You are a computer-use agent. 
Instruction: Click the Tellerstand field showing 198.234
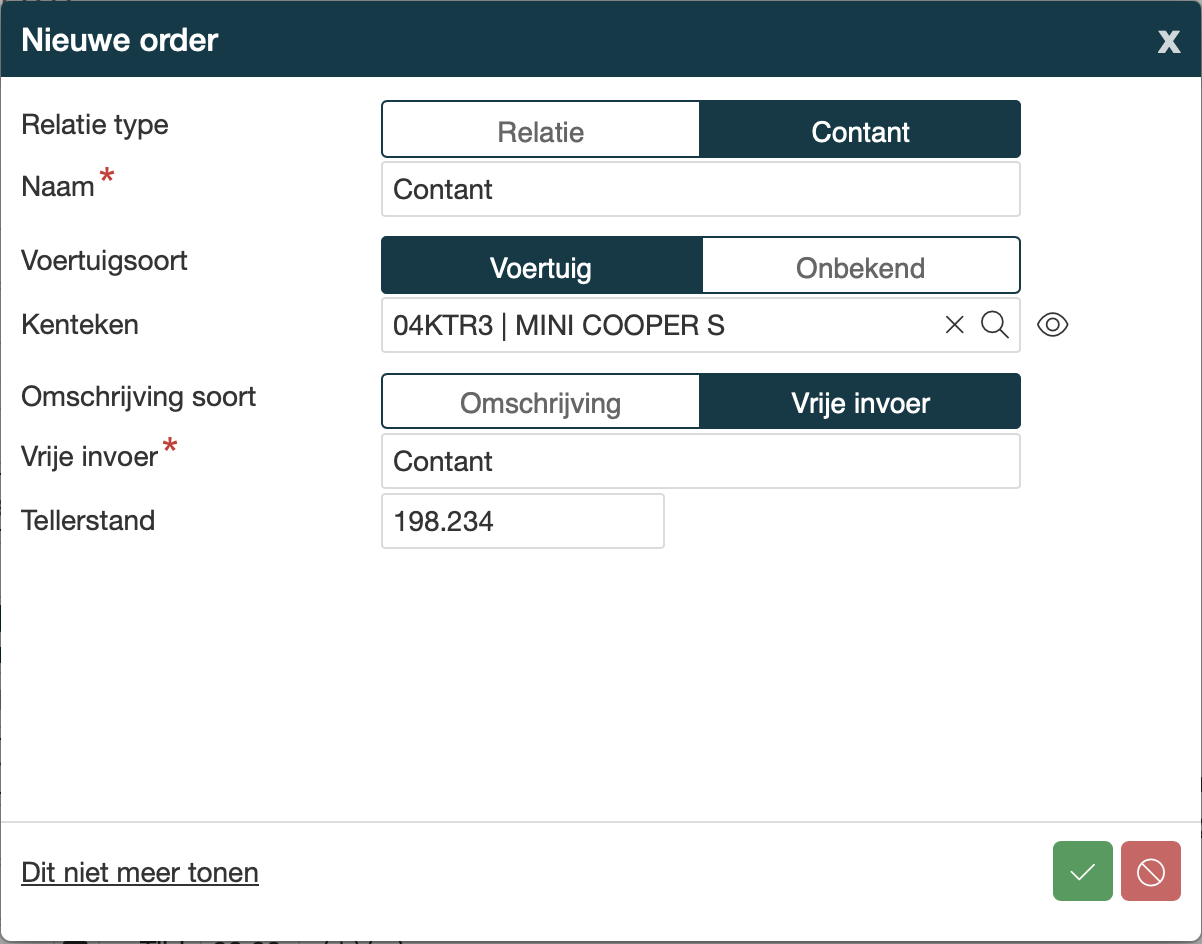pyautogui.click(x=522, y=521)
